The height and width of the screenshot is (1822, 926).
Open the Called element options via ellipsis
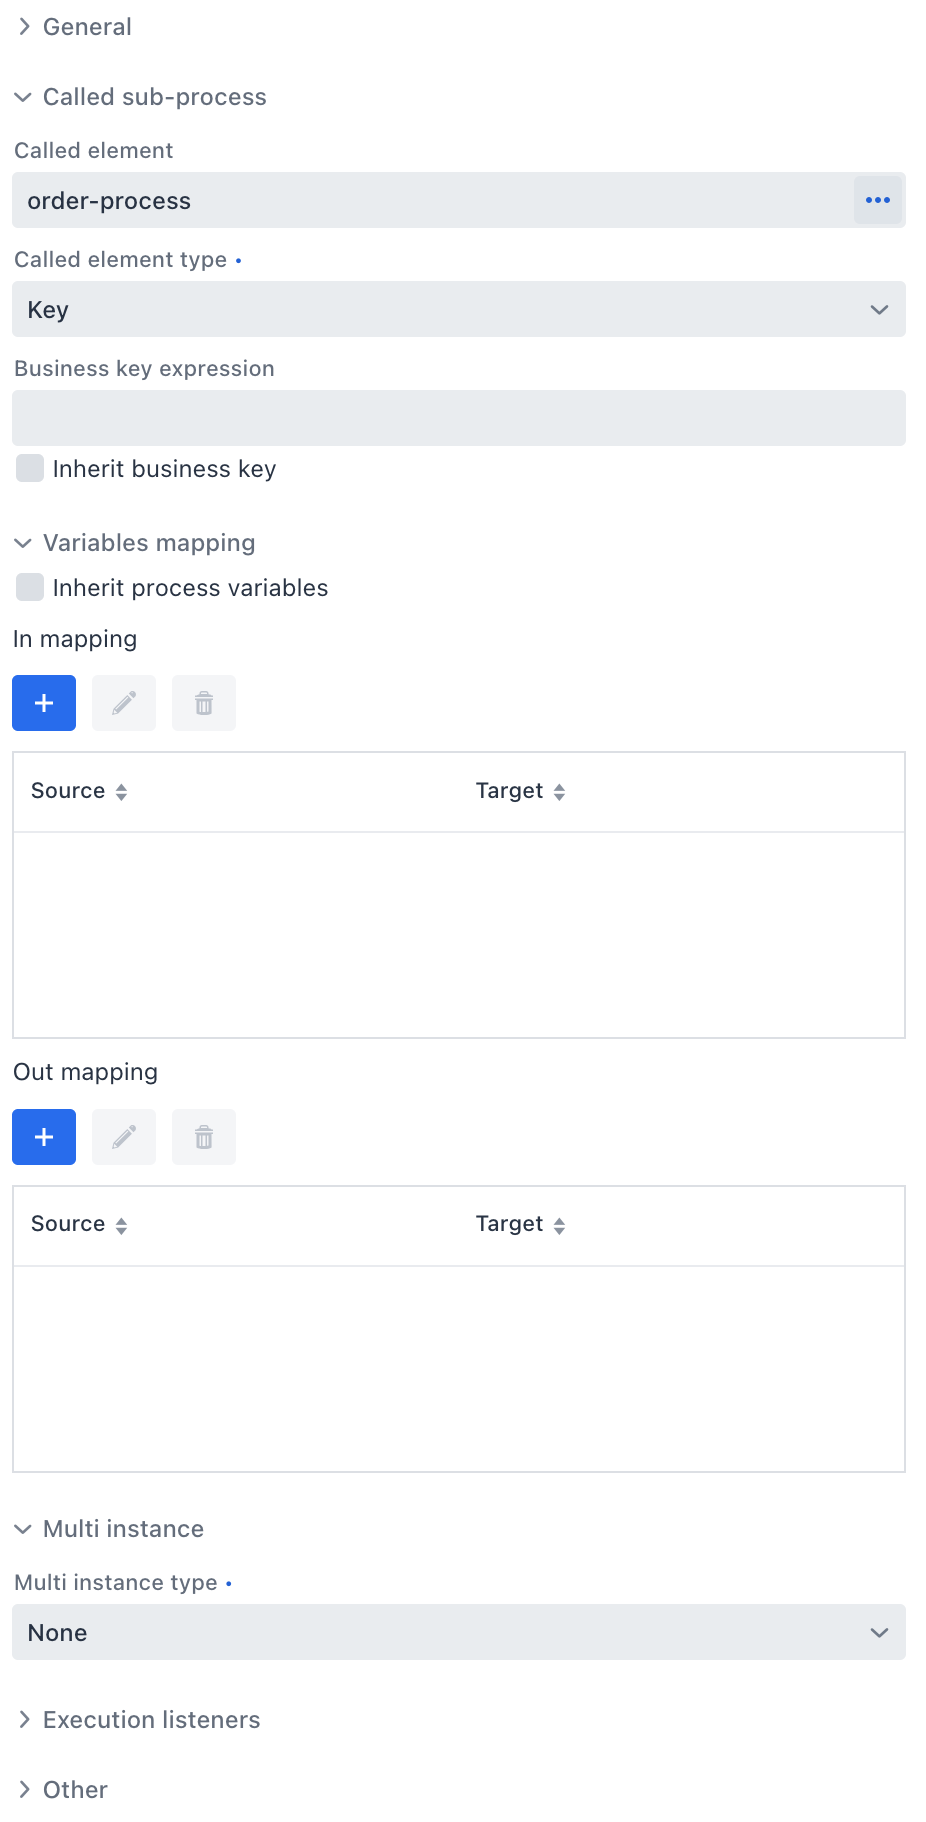(x=877, y=200)
